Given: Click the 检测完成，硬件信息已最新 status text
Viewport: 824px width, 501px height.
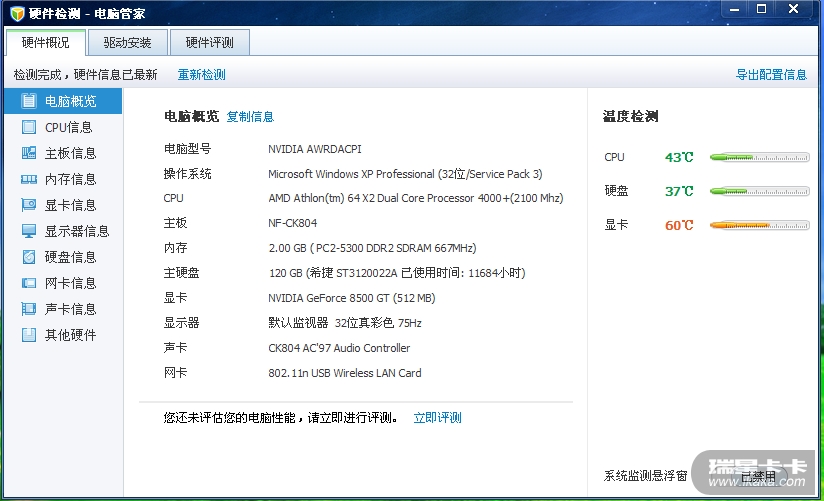Looking at the screenshot, I should (85, 75).
